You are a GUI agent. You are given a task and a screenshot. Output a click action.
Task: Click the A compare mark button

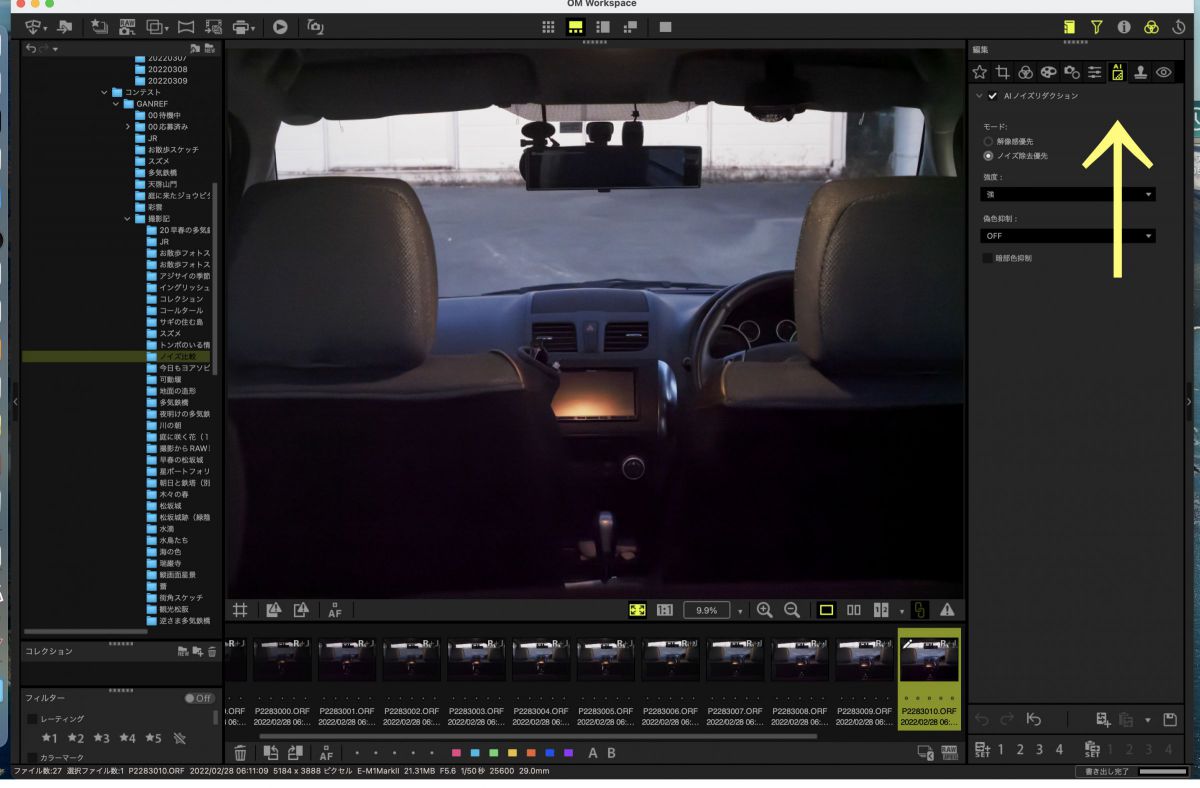[593, 753]
